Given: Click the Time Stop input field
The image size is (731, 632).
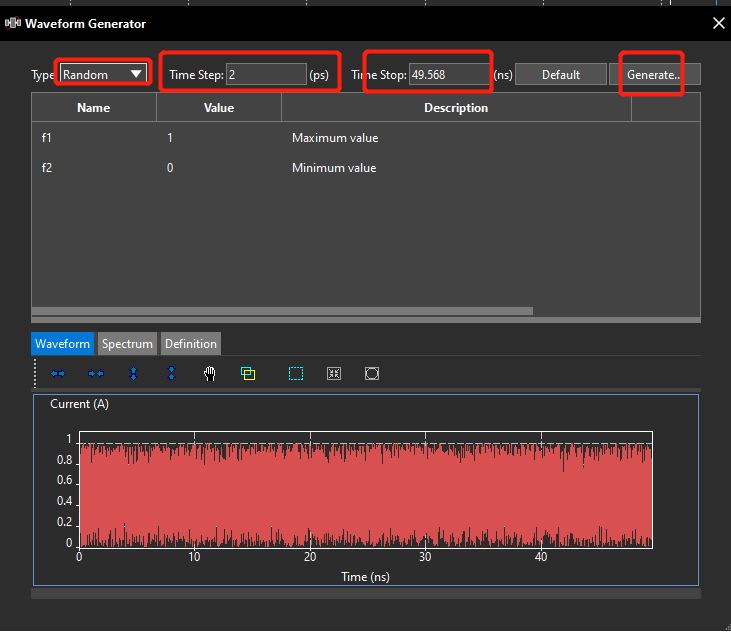Looking at the screenshot, I should 449,75.
